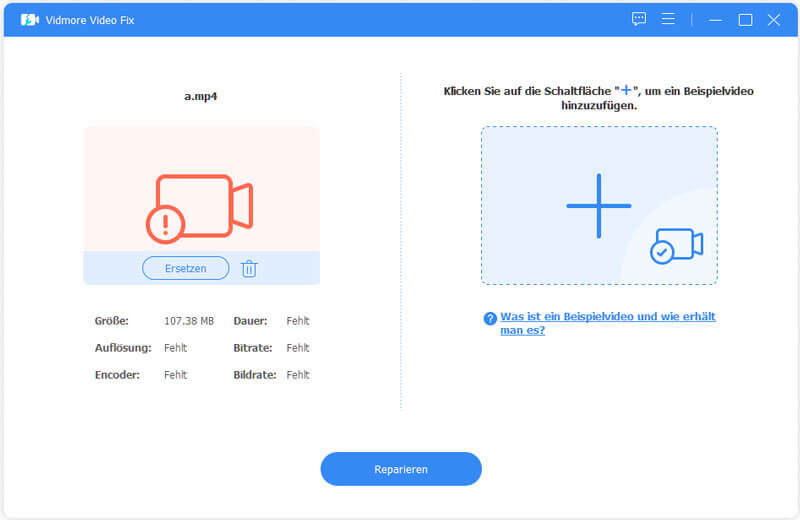Viewport: 800px width, 520px height.
Task: Click the Vidmore Video Fix logo icon
Action: [x=29, y=20]
